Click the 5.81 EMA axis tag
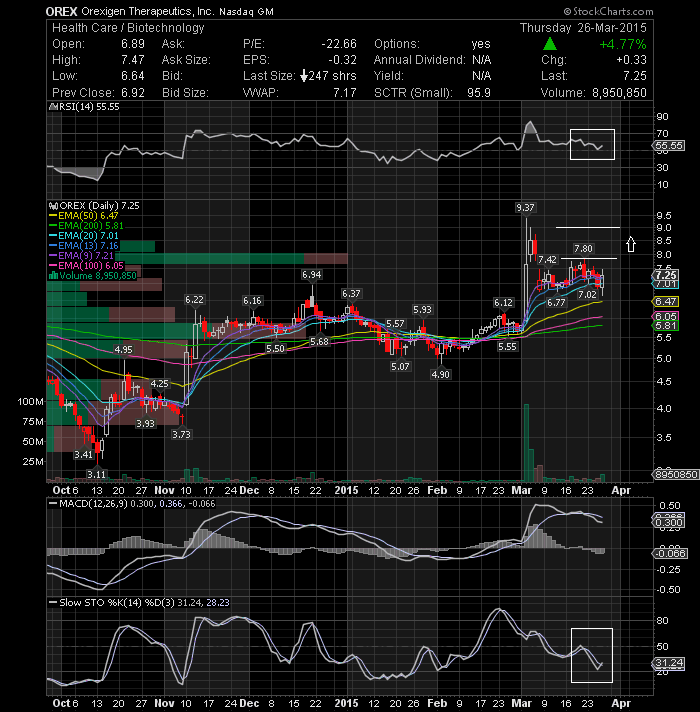Screen dimensions: 700x712 (x=666, y=326)
